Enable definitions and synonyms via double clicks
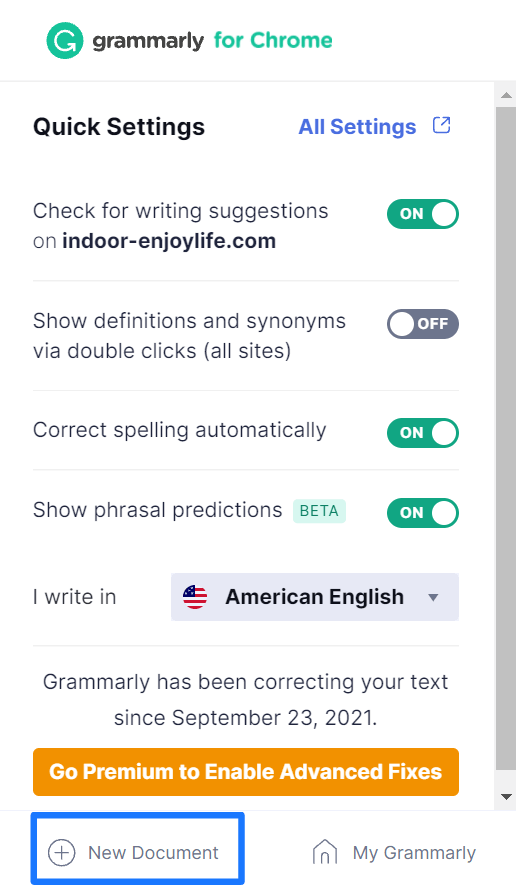 click(x=423, y=323)
